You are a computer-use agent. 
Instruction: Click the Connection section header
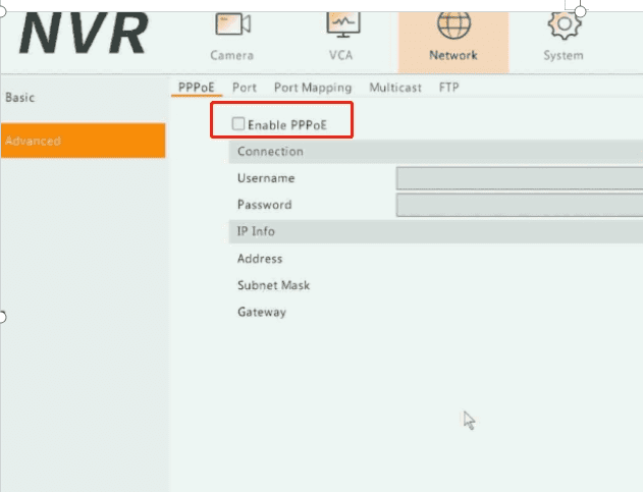click(270, 152)
